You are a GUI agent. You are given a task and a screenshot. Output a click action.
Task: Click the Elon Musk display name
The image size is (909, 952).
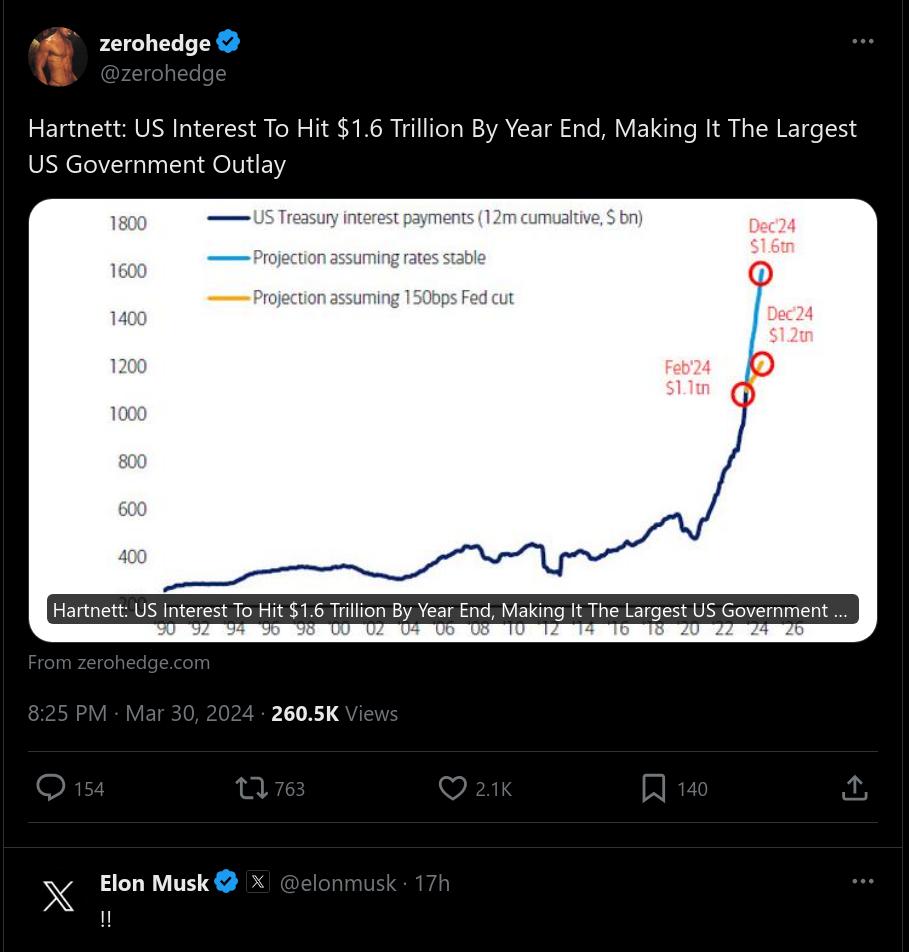tap(154, 883)
